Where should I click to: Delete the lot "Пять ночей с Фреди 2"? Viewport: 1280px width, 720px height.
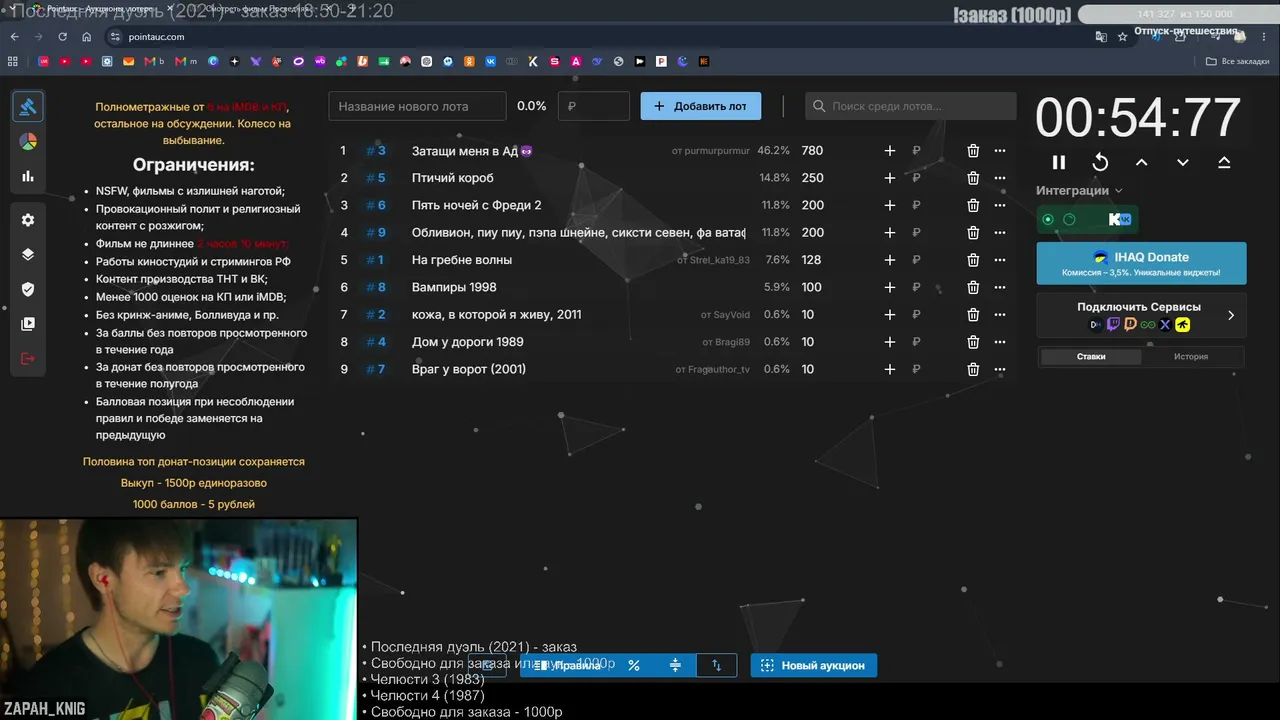tap(973, 205)
